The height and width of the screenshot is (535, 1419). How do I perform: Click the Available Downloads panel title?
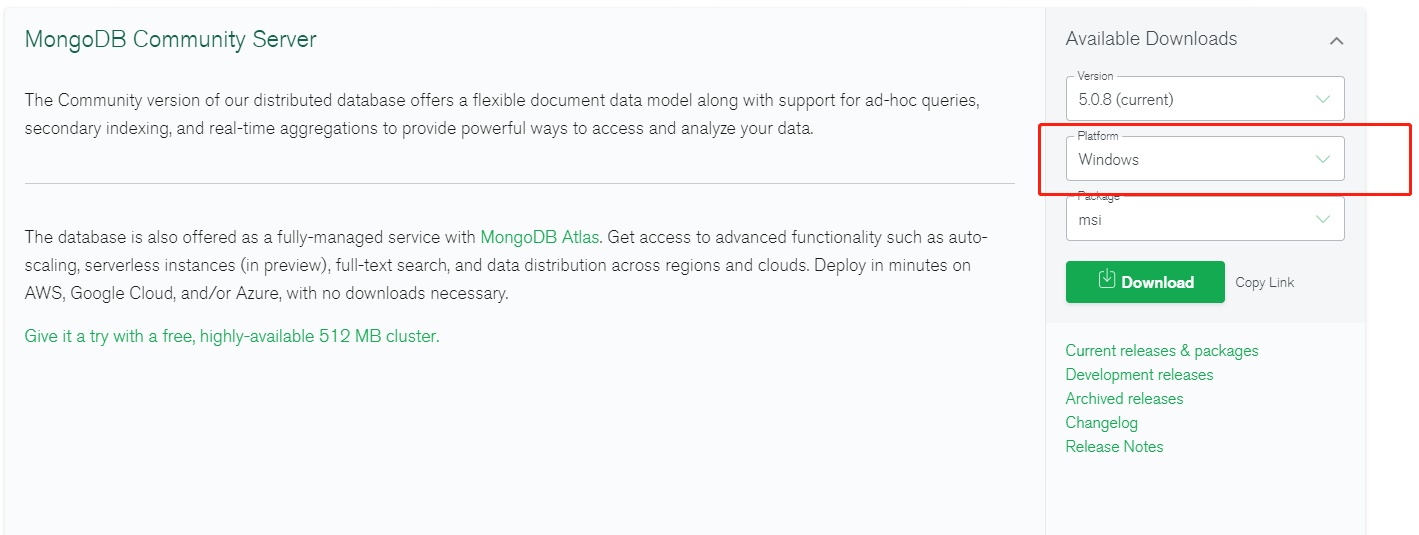point(1151,39)
